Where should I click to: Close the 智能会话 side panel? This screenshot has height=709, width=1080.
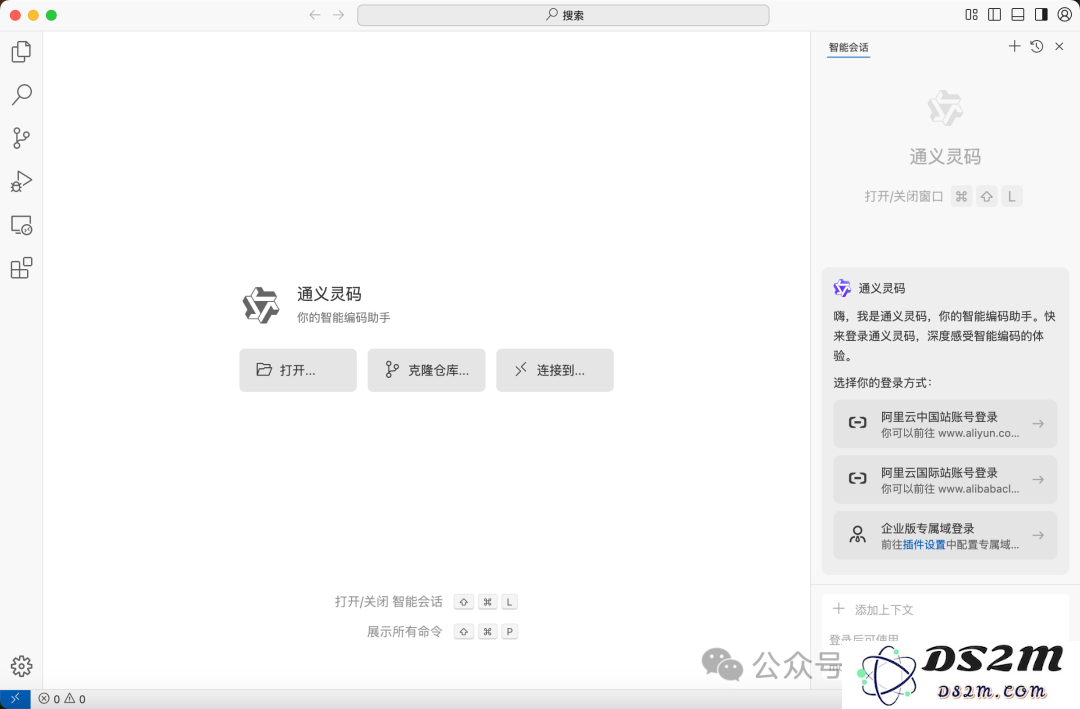1059,46
